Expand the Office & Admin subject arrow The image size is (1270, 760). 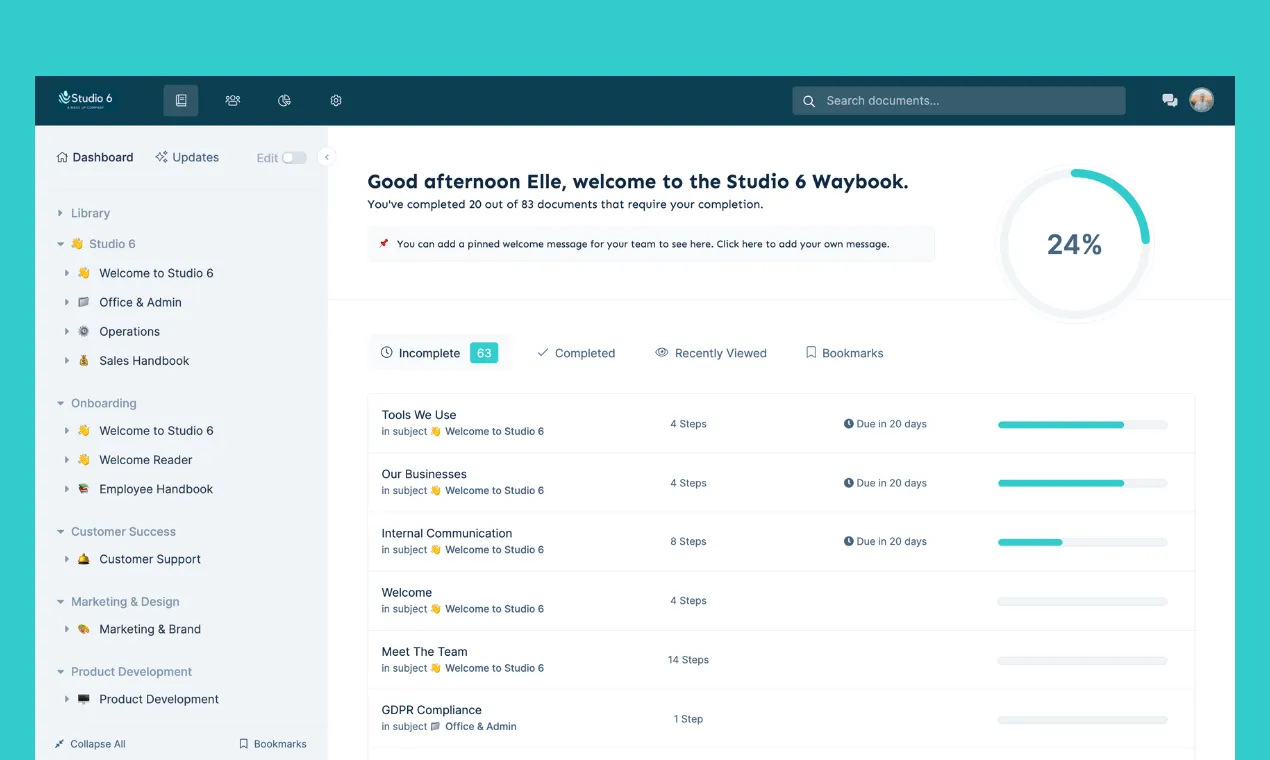tap(67, 302)
